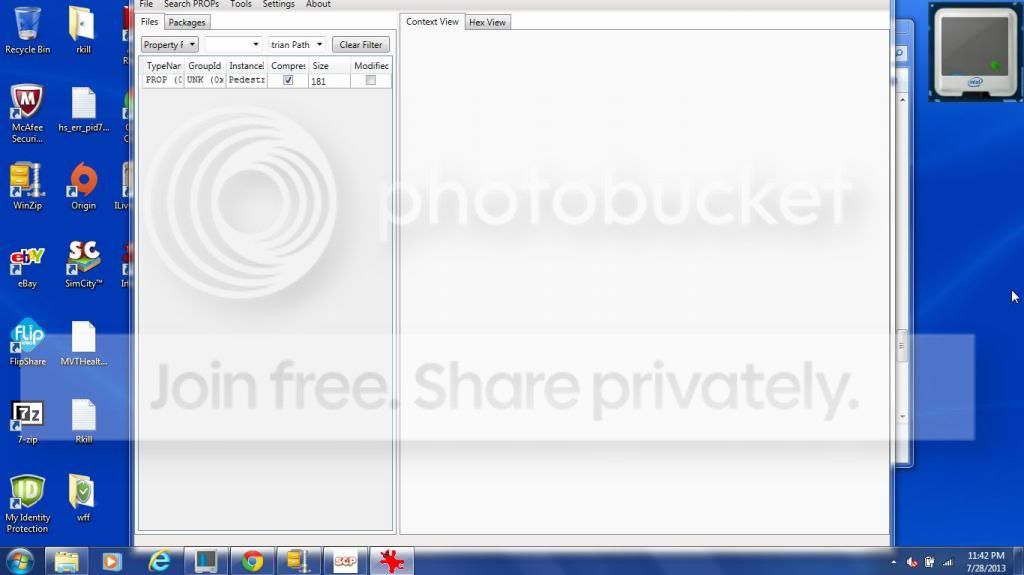Click the Clear Filter button

[x=360, y=44]
